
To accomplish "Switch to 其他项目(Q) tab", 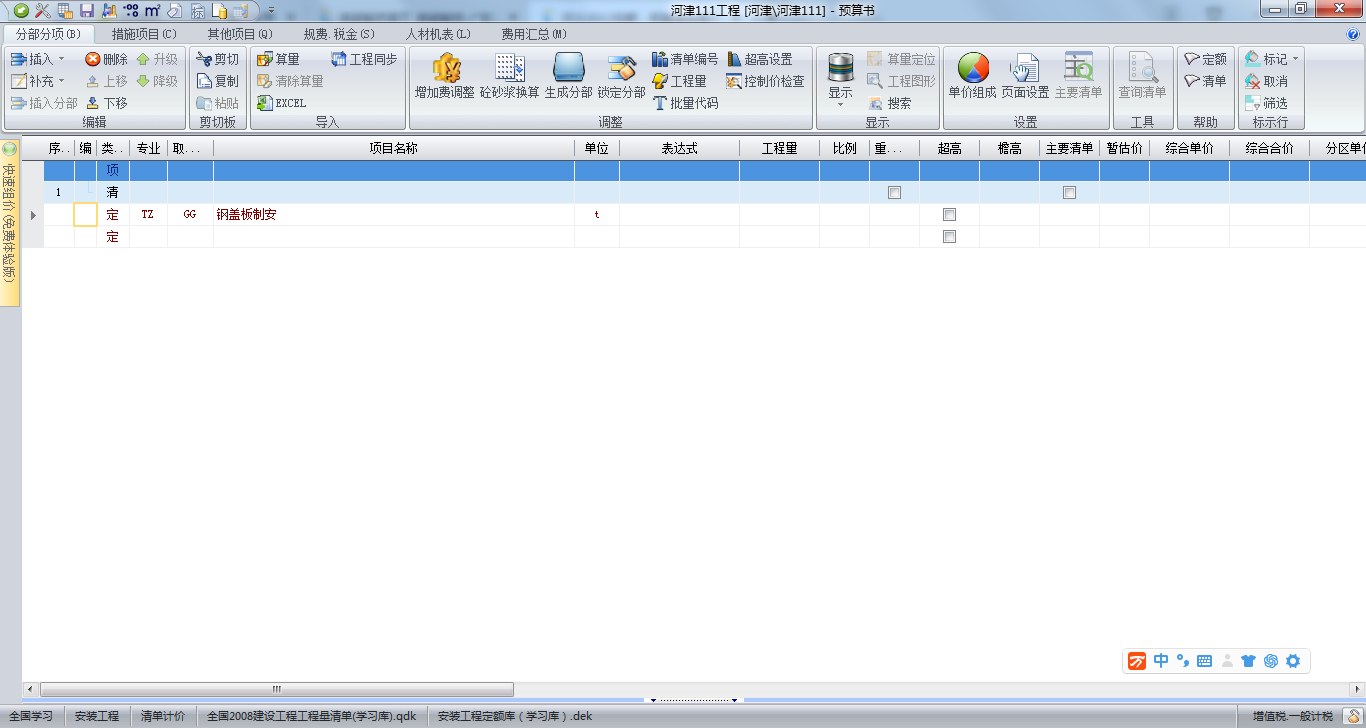I will pyautogui.click(x=240, y=34).
